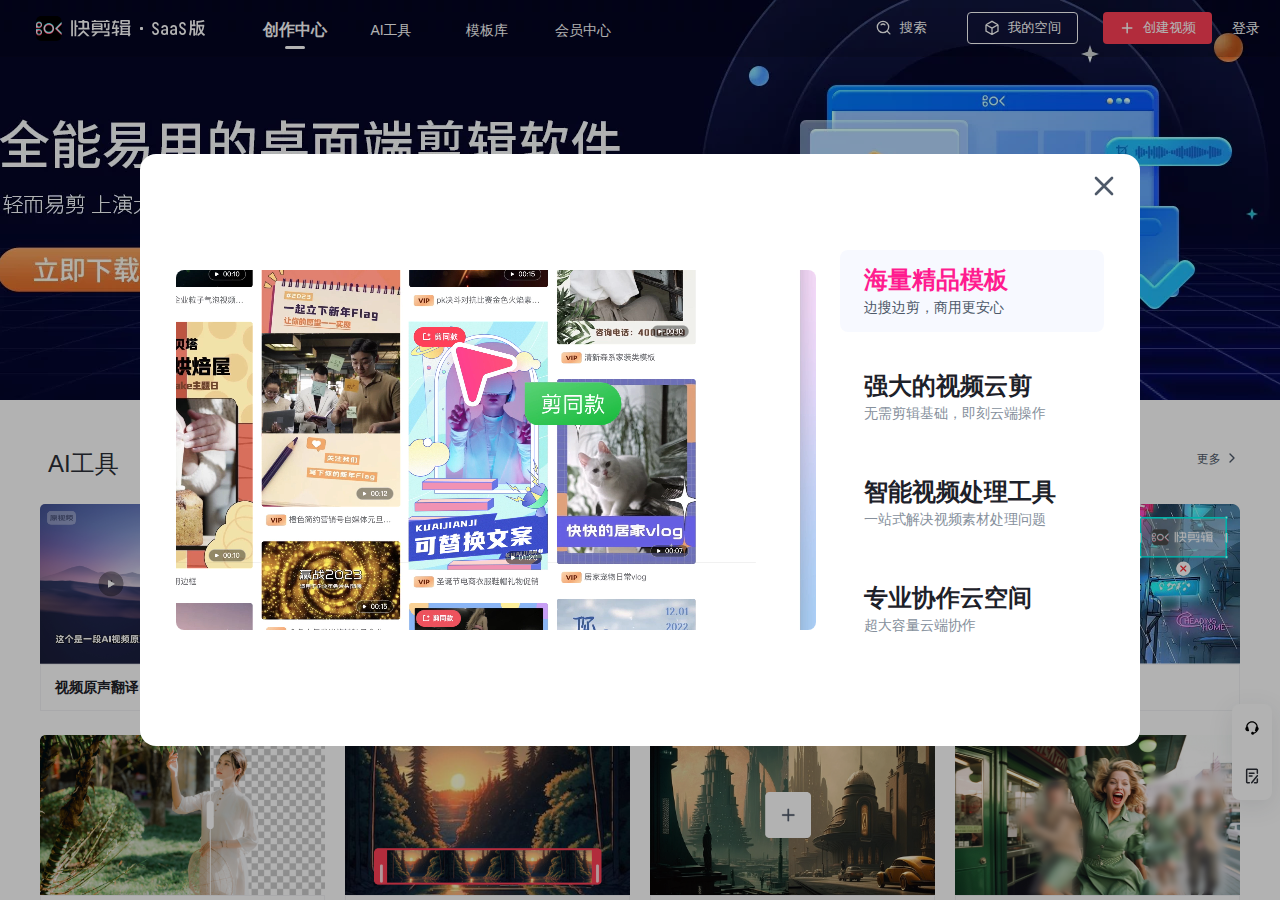Select the 海量精品模板 feature item

click(x=971, y=291)
